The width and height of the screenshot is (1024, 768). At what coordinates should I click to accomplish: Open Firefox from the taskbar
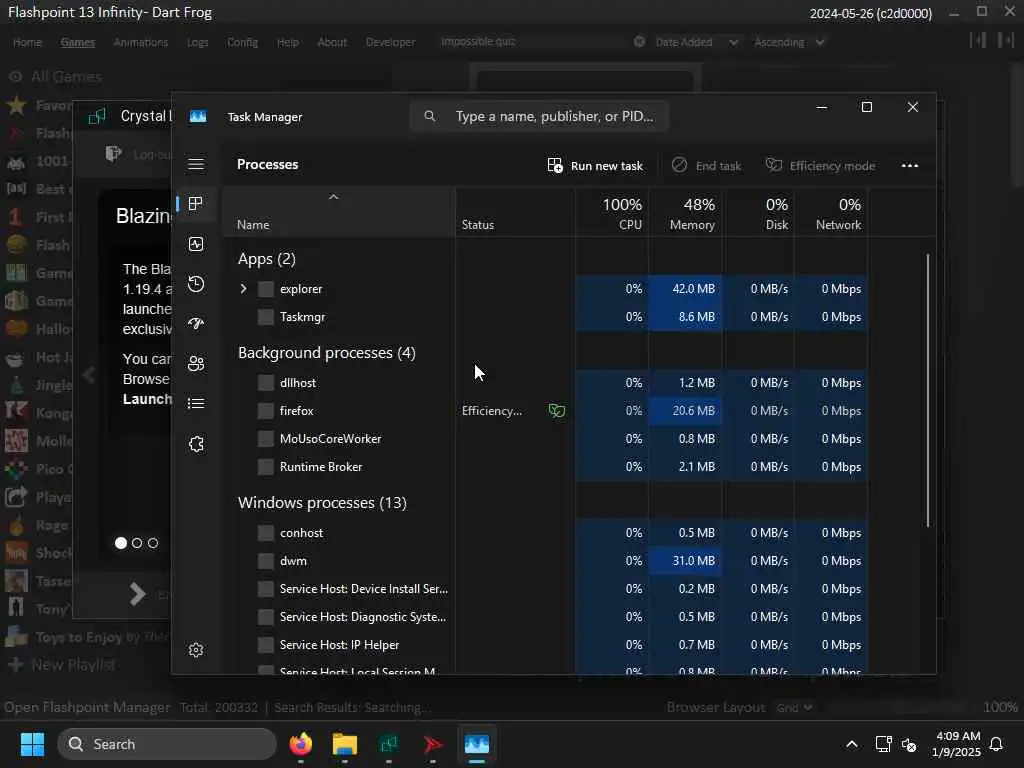coord(301,744)
